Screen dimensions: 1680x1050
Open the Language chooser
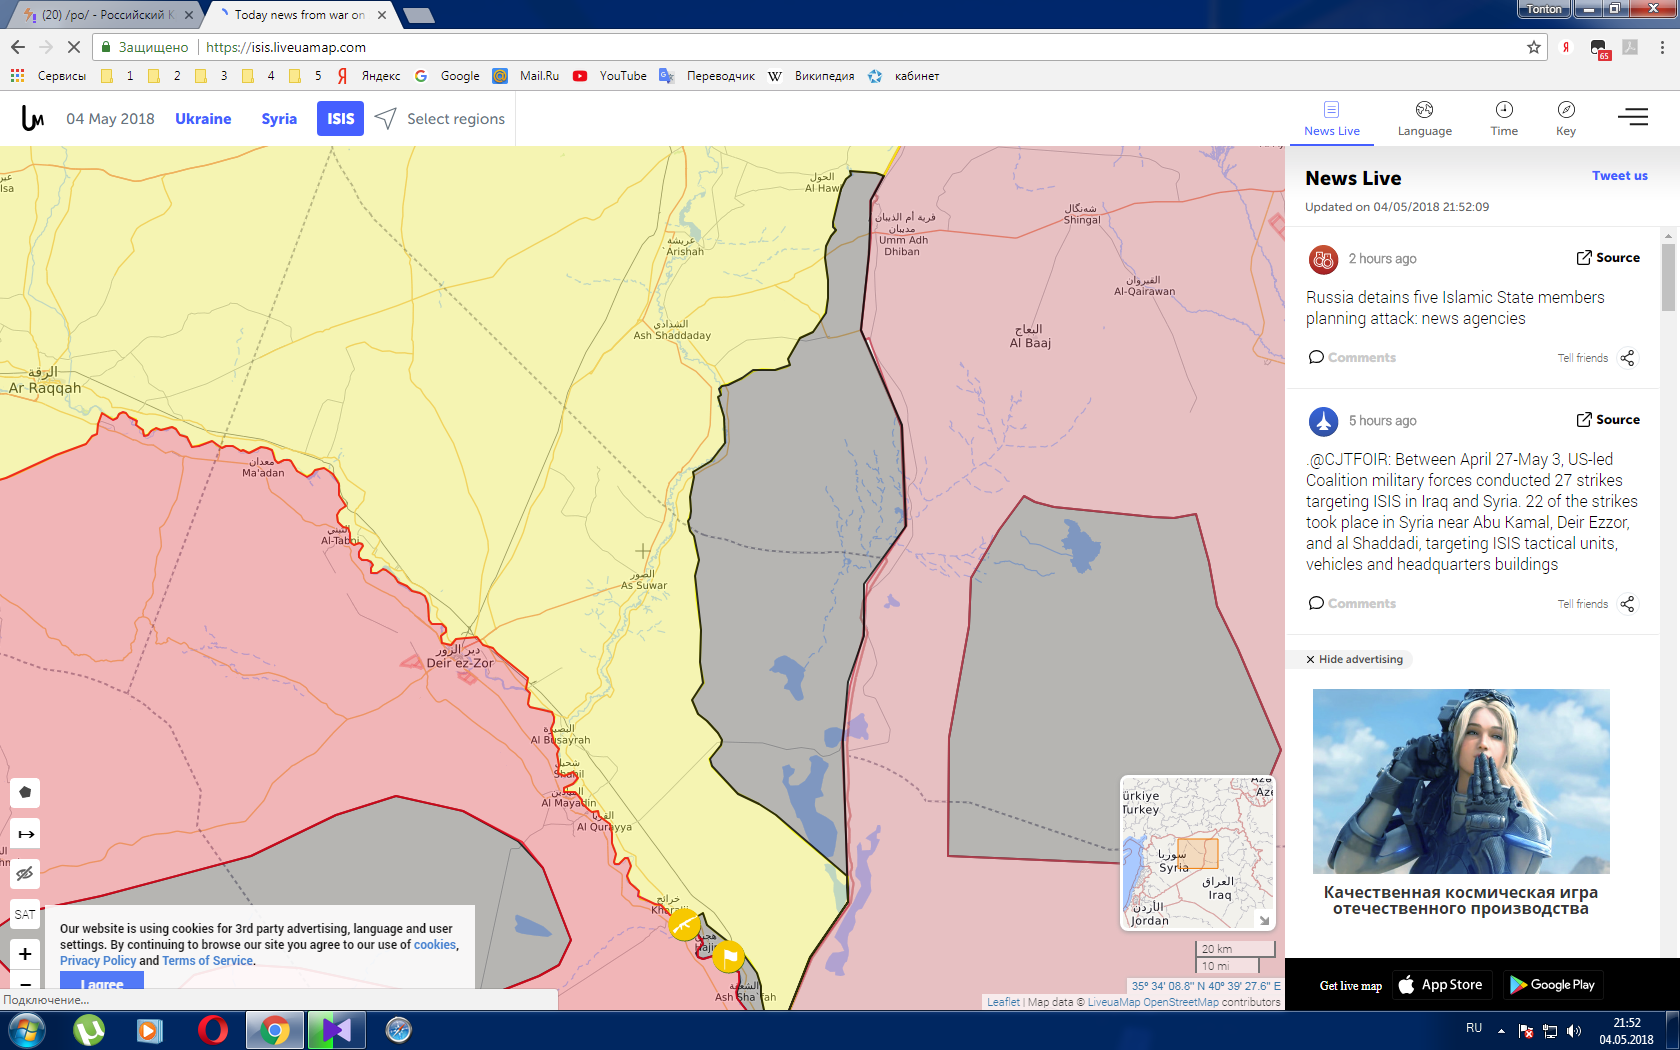coord(1424,118)
